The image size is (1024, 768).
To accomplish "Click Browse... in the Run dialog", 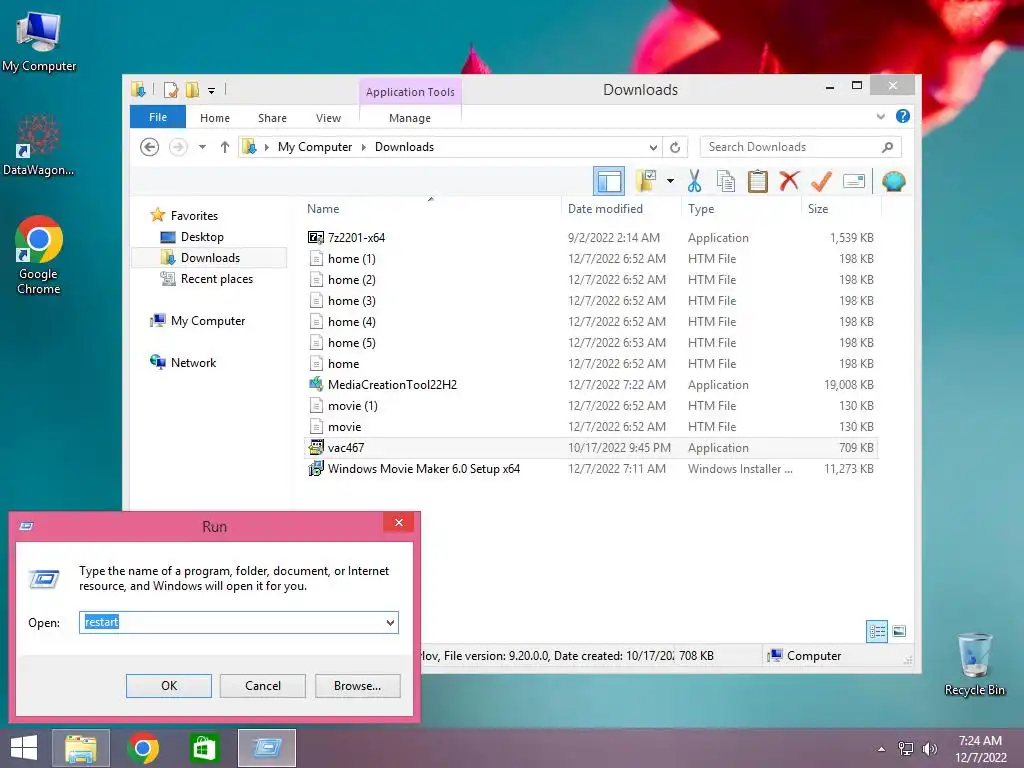I will click(x=357, y=686).
